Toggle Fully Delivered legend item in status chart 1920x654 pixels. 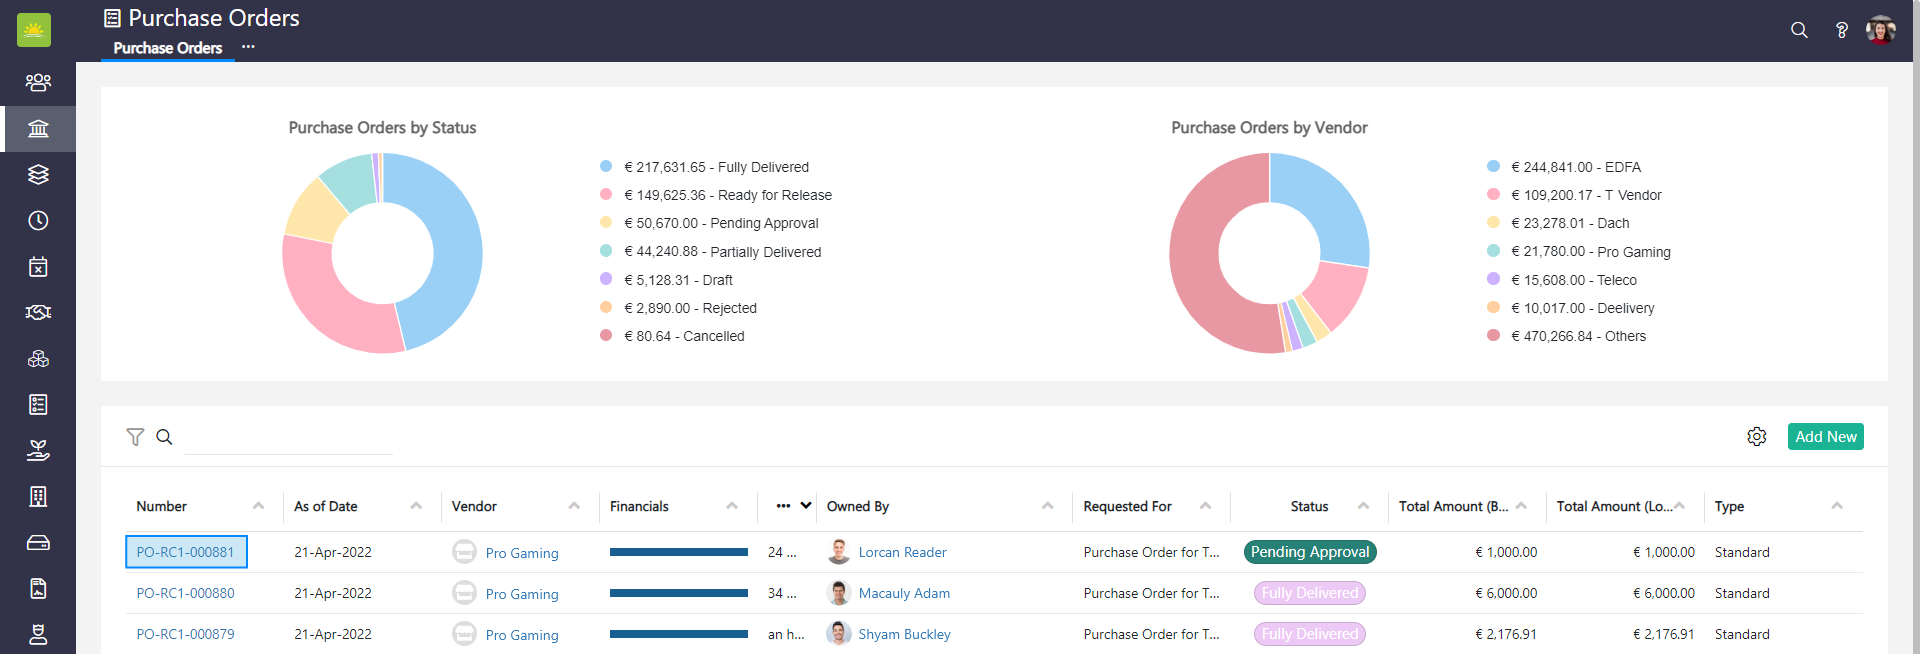(x=714, y=167)
